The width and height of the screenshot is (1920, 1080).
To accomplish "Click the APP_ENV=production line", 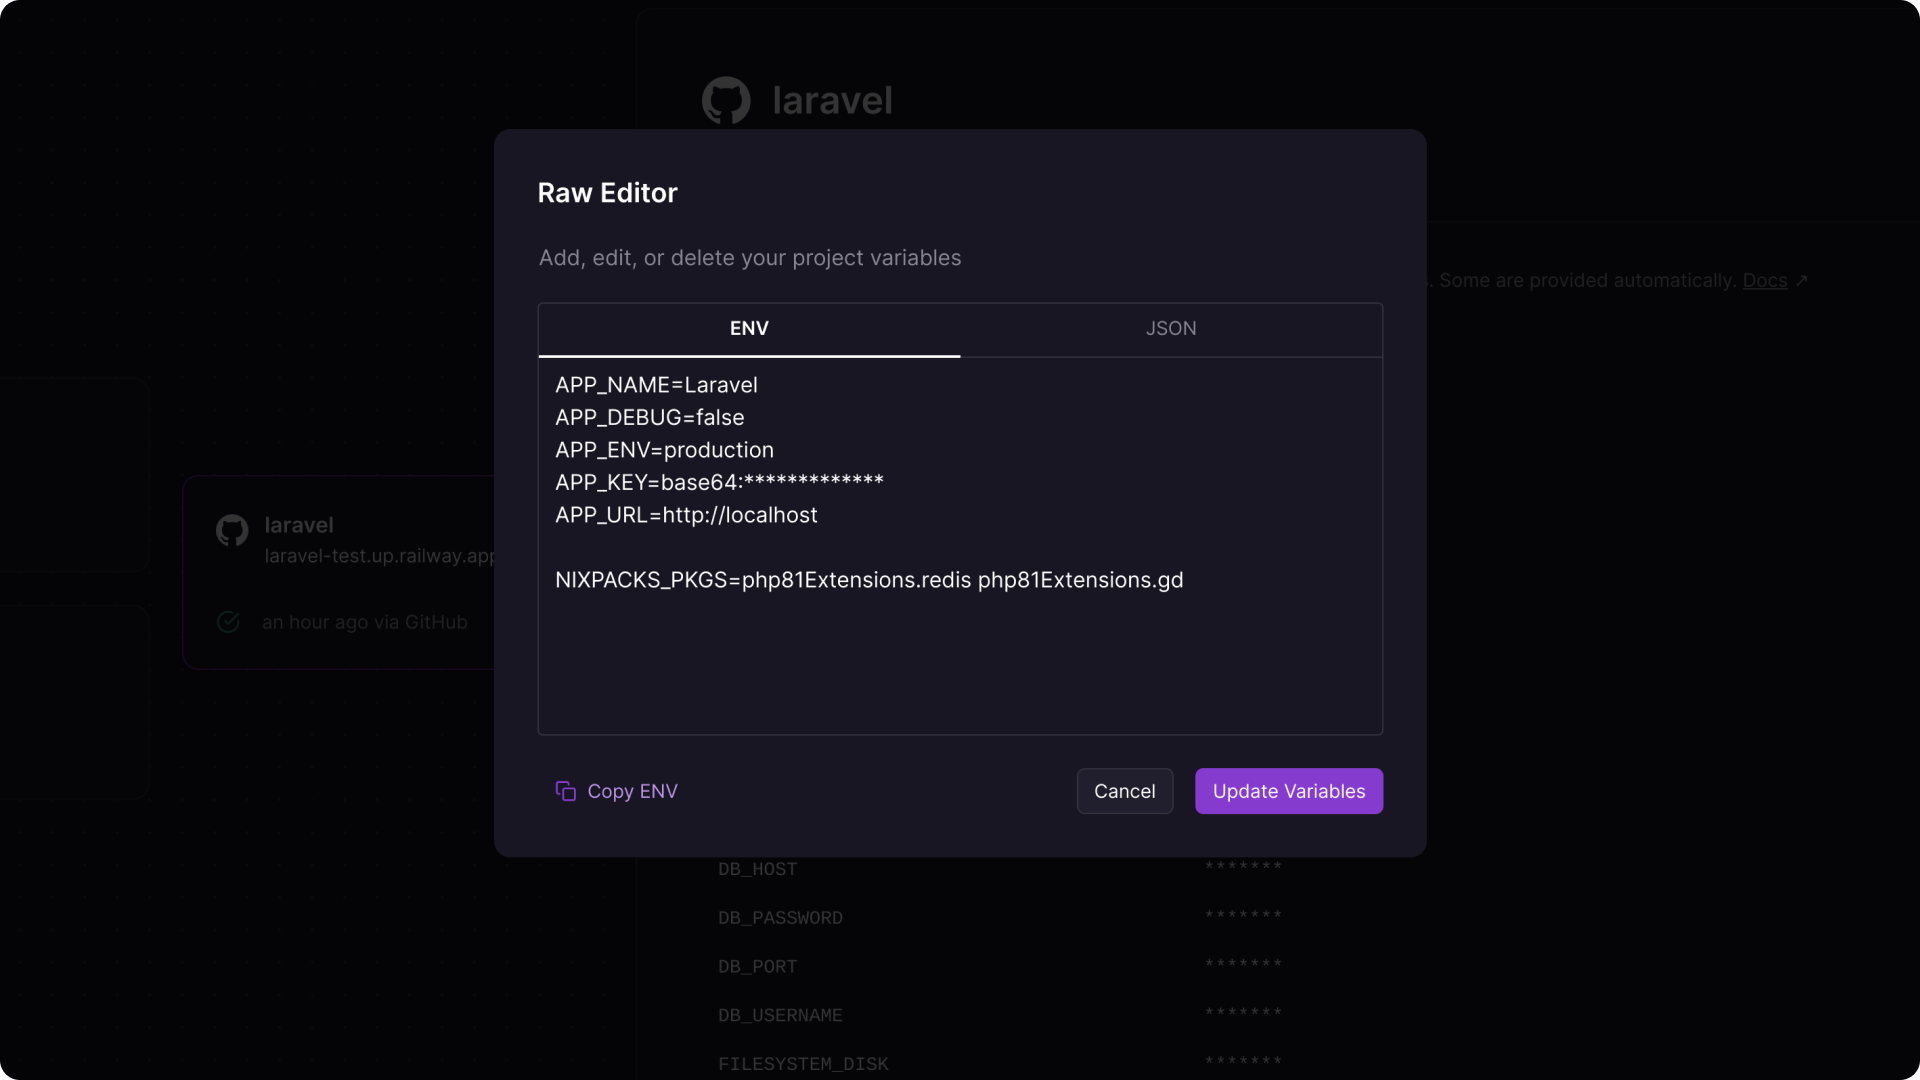I will tap(664, 450).
